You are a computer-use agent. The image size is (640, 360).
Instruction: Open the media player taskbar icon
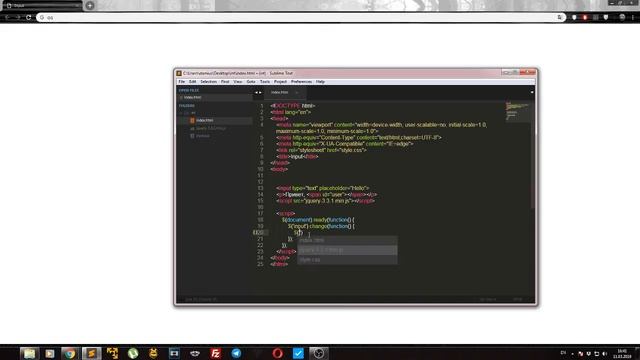pos(50,353)
